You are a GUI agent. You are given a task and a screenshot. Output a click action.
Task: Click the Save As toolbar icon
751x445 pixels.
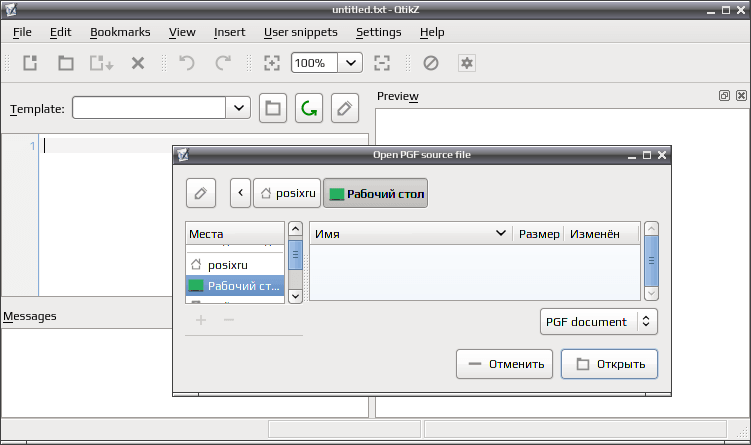[x=102, y=63]
